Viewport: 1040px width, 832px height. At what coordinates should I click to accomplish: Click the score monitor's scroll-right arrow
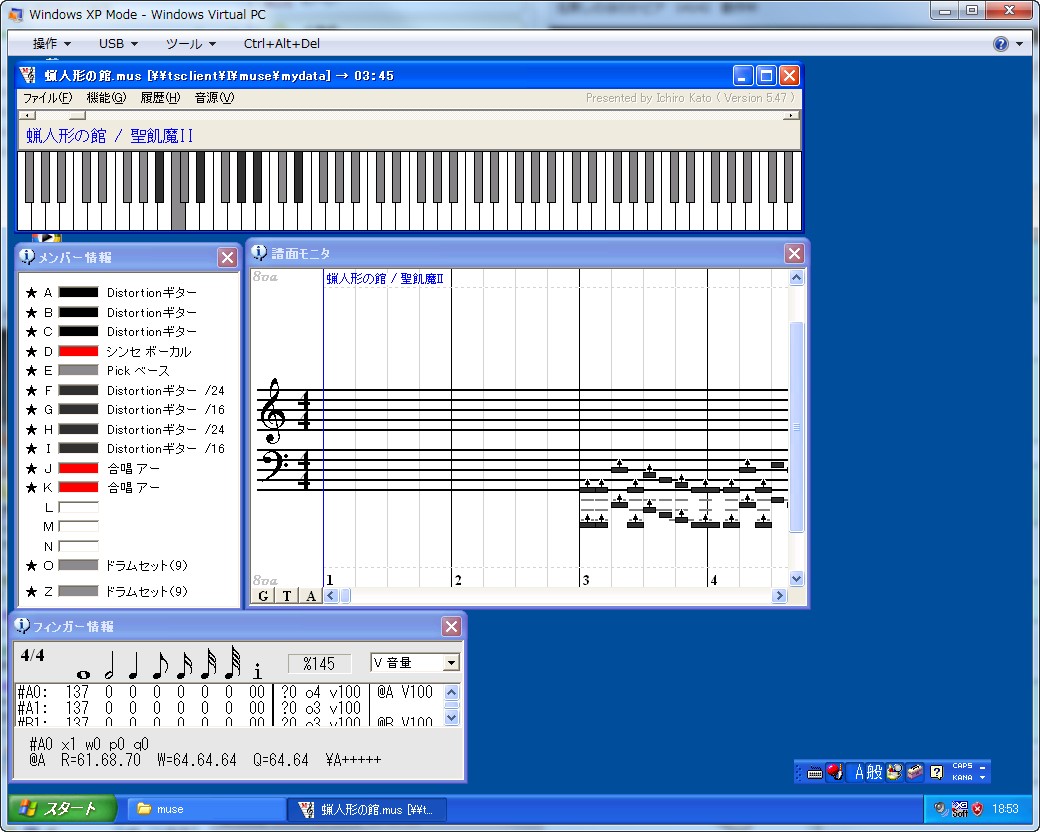tap(779, 596)
